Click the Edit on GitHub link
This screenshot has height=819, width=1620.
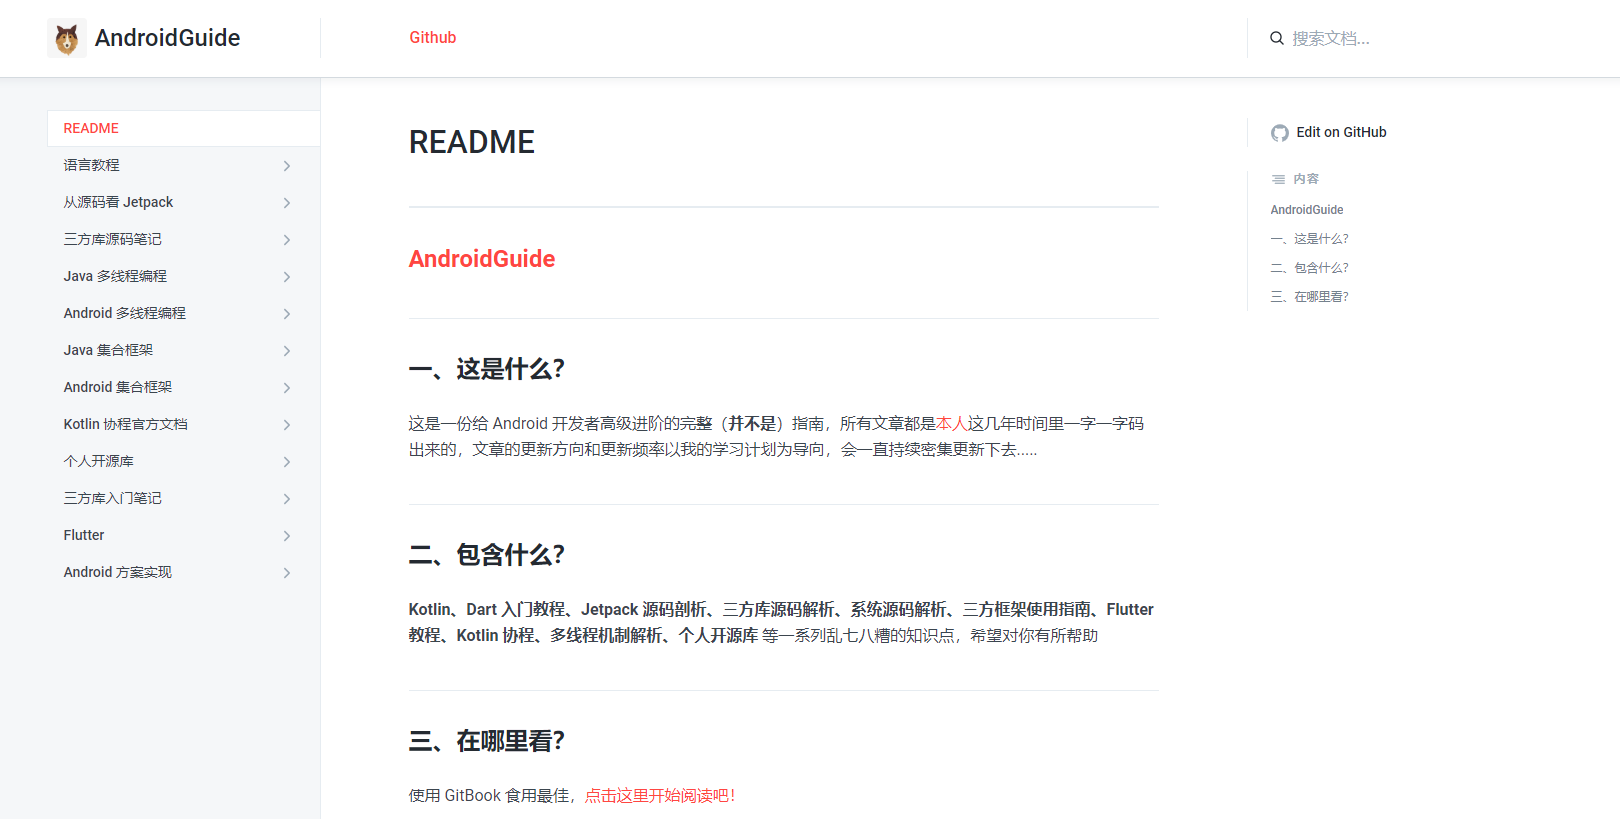pos(1340,132)
